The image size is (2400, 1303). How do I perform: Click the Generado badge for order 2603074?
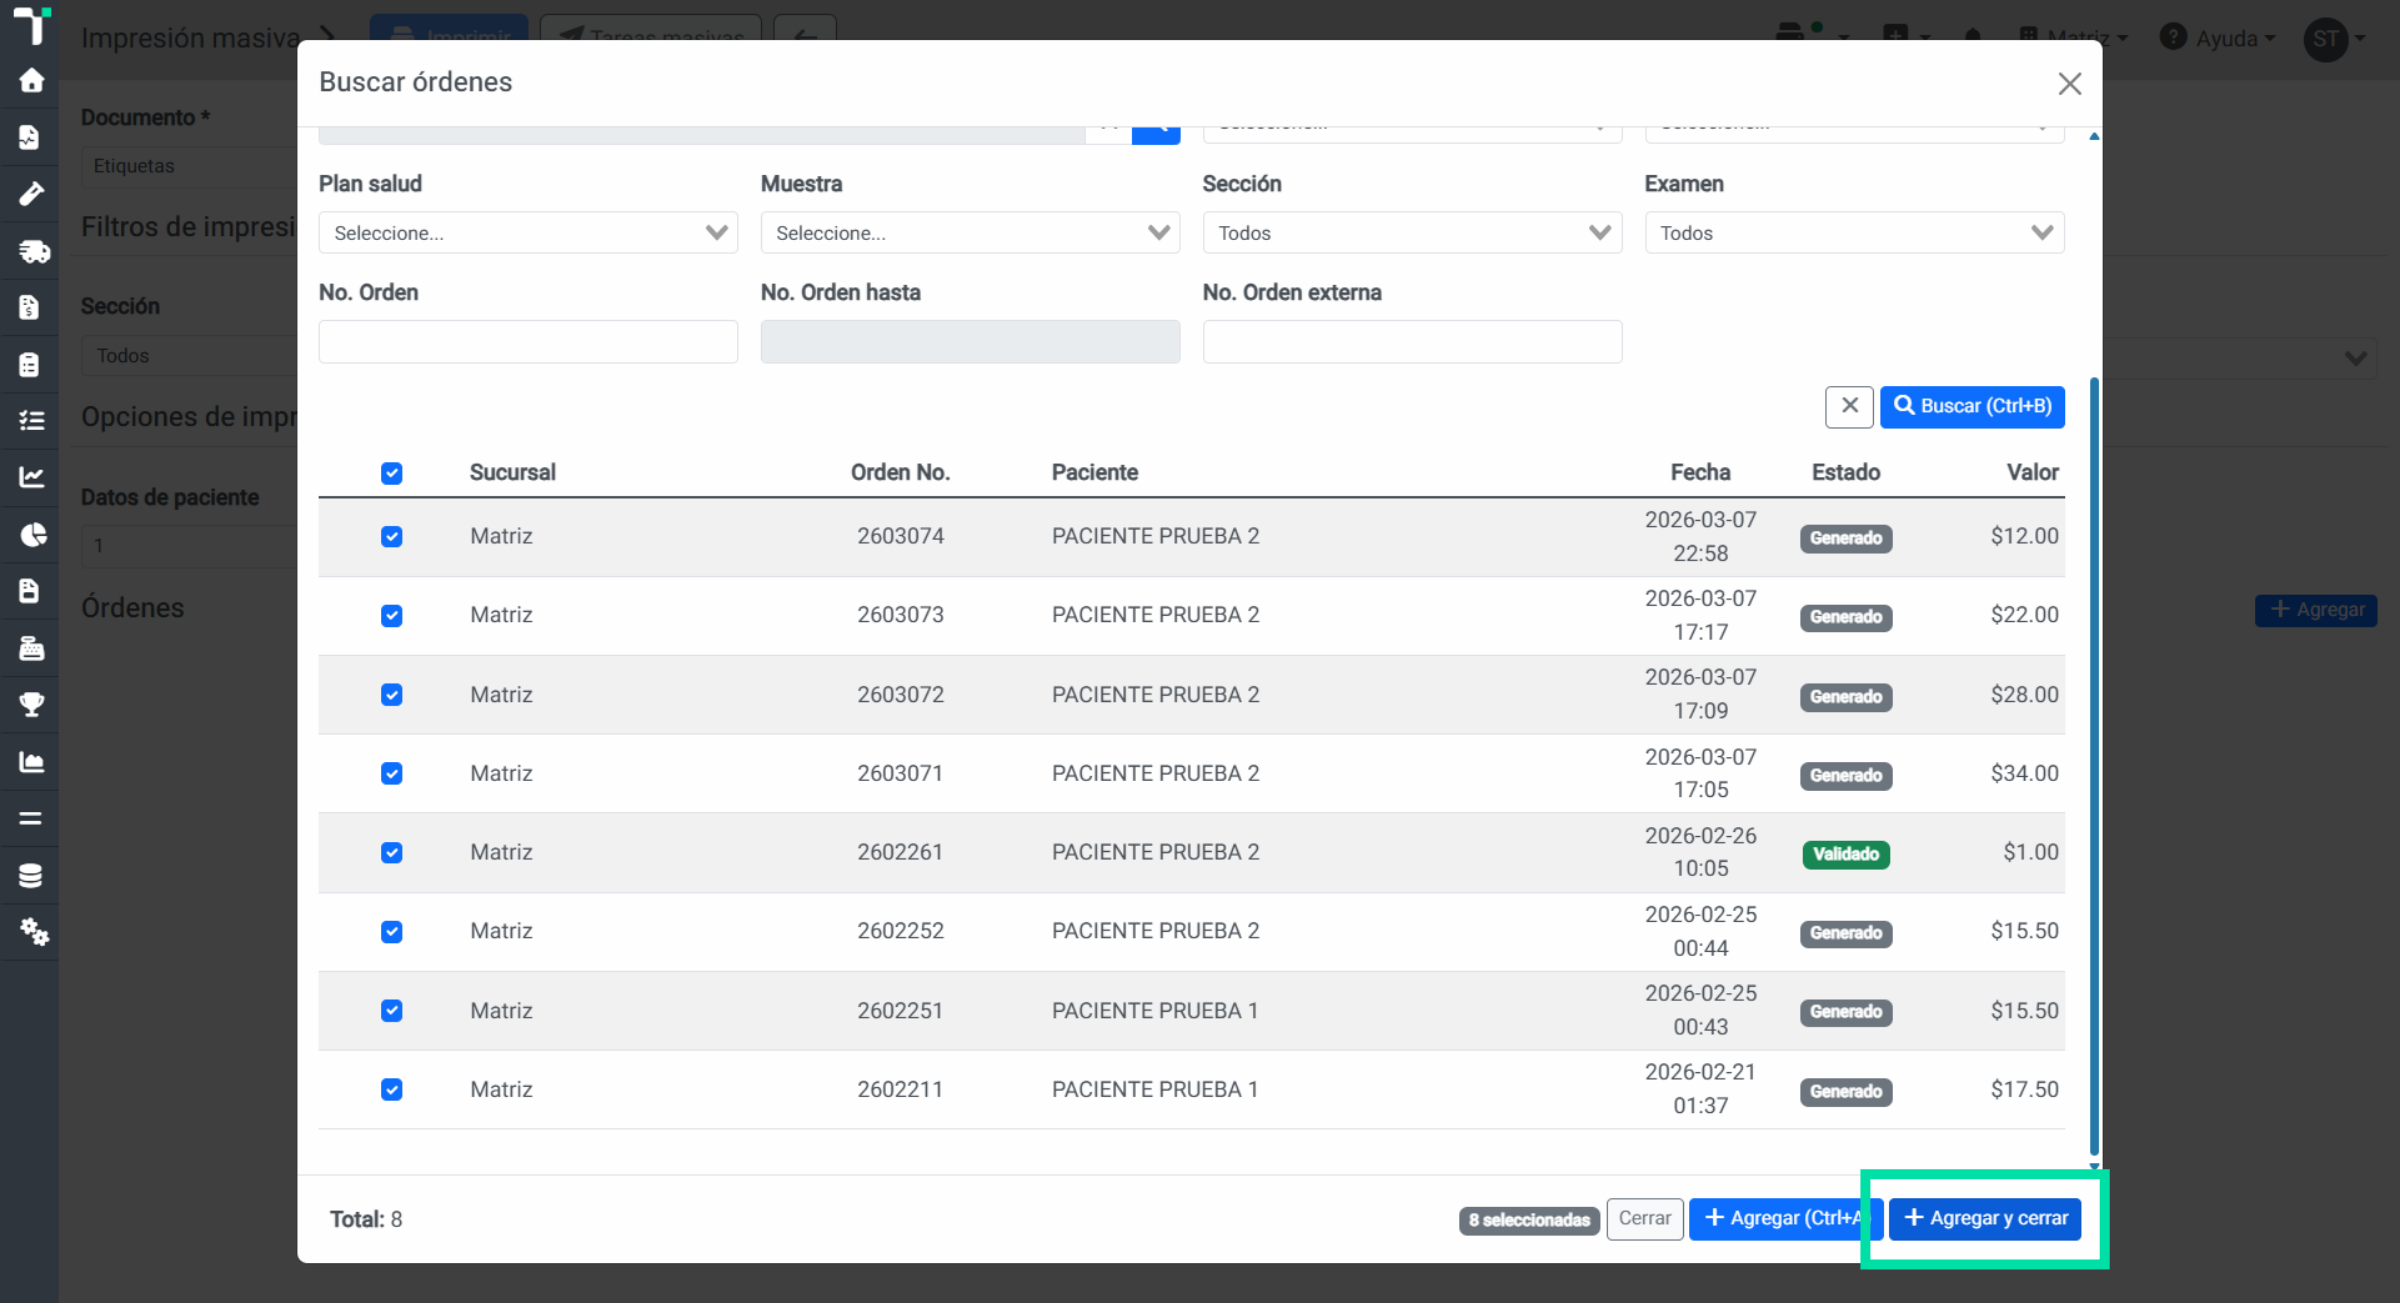1846,538
